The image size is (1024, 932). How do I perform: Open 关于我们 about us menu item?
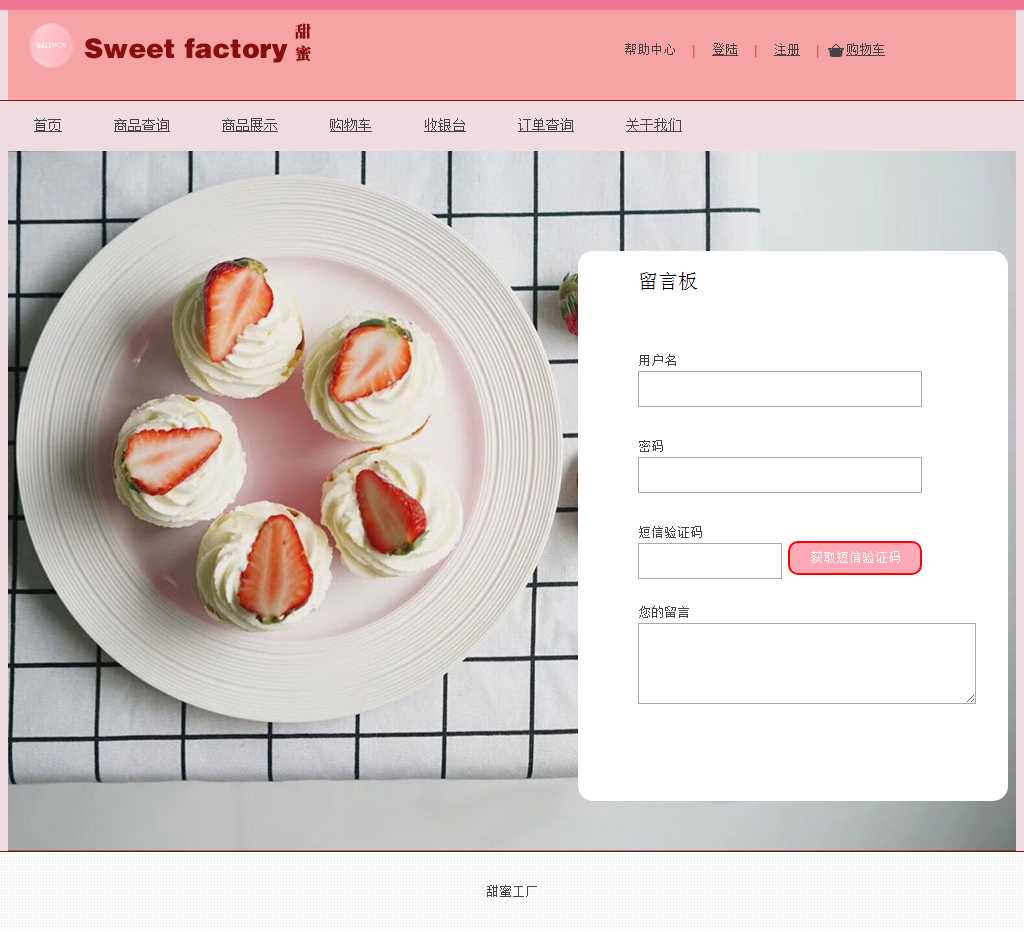654,125
